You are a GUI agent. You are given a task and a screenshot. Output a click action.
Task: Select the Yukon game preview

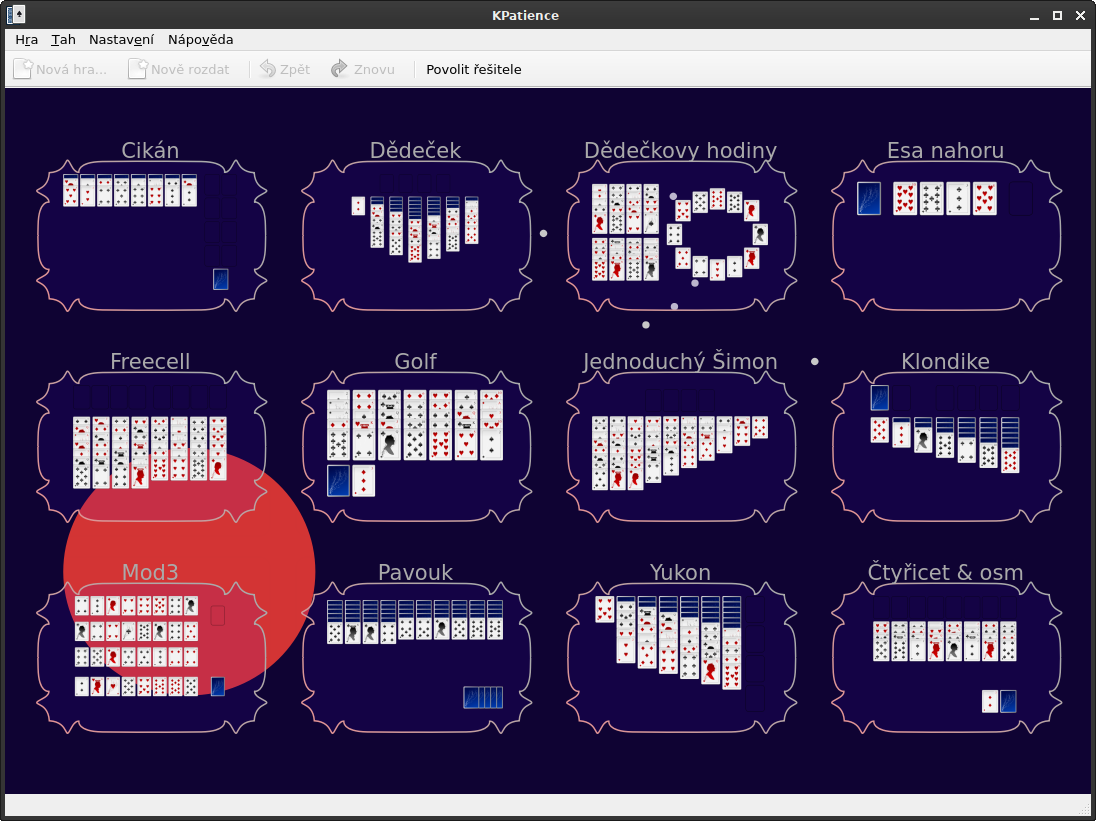pos(681,658)
